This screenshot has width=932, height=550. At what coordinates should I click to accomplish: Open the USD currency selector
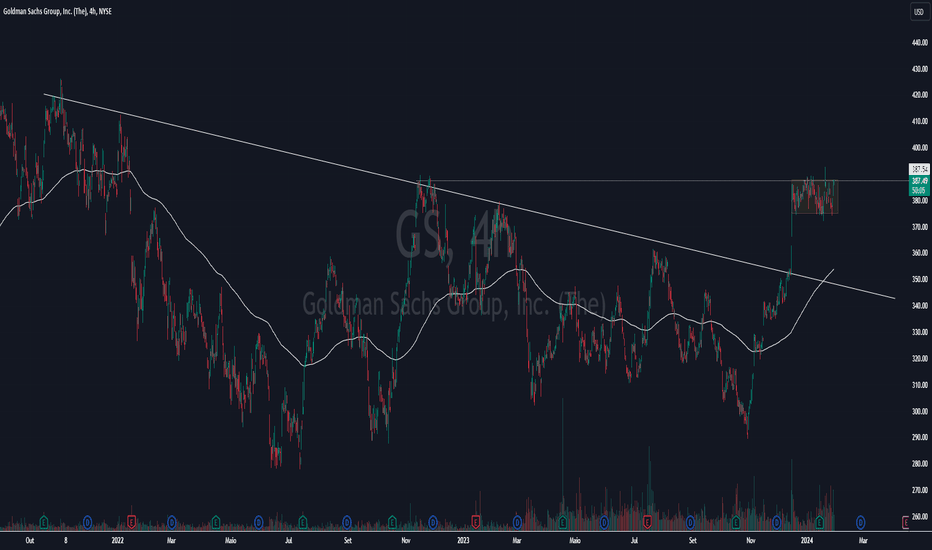917,12
